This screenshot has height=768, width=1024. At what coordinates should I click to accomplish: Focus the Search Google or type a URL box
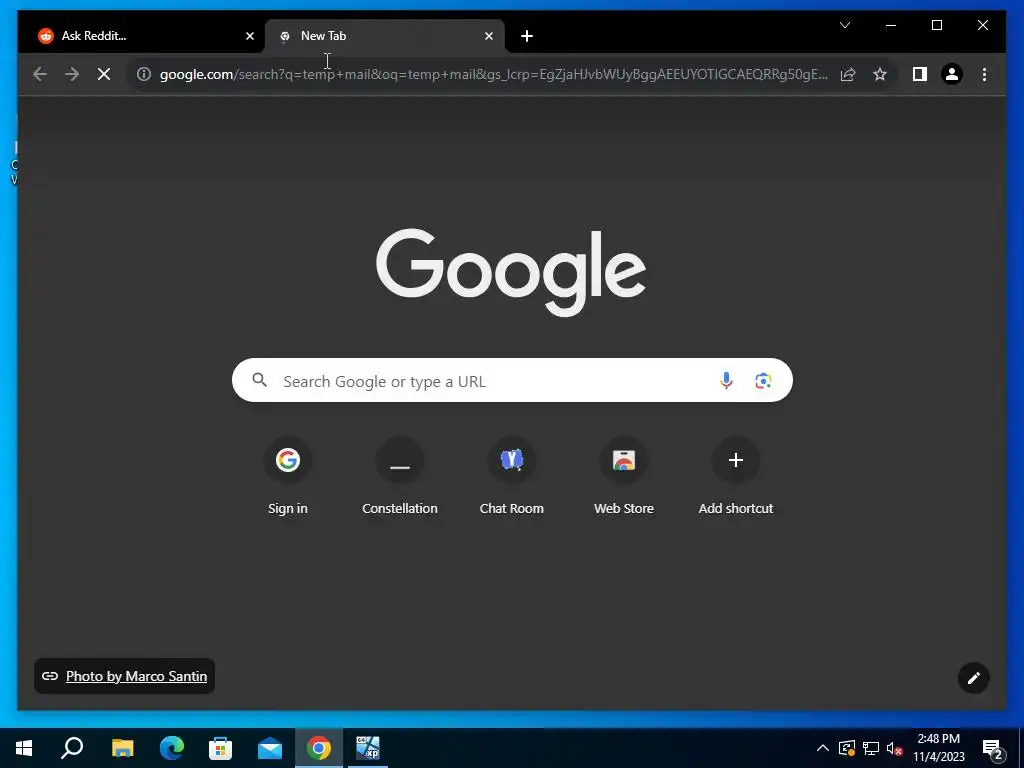[512, 380]
